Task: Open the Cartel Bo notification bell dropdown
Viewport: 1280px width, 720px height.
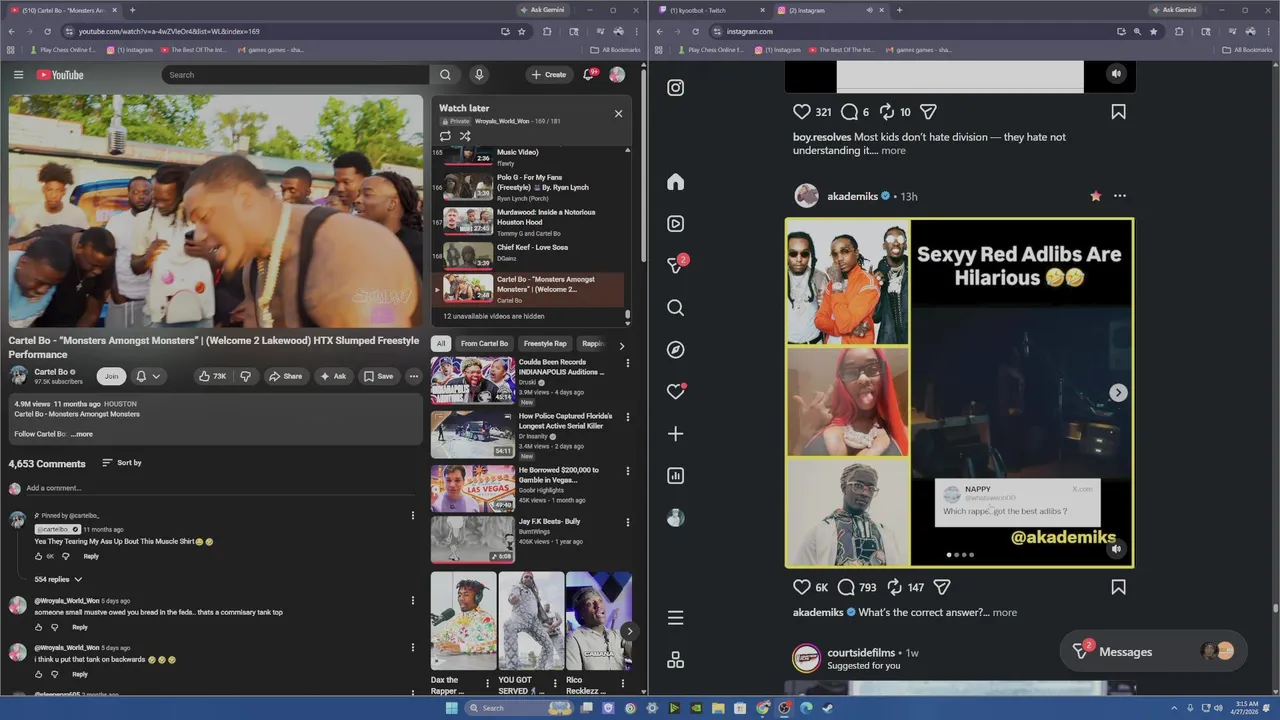Action: [147, 376]
